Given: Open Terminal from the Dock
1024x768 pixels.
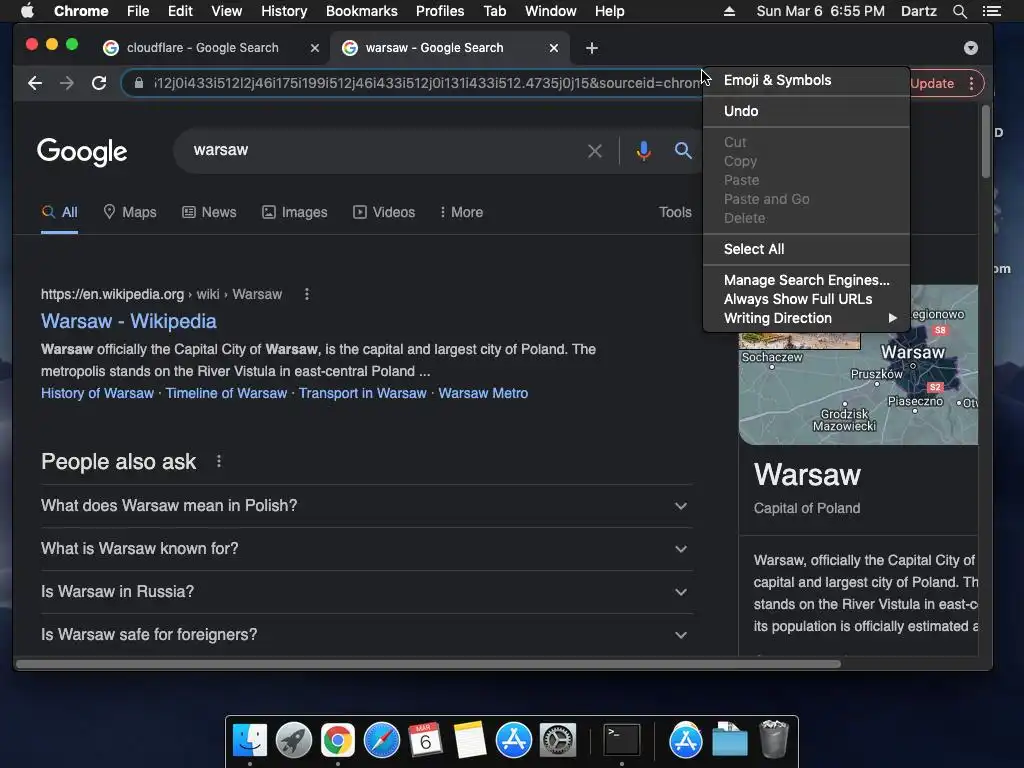Looking at the screenshot, I should [x=621, y=740].
